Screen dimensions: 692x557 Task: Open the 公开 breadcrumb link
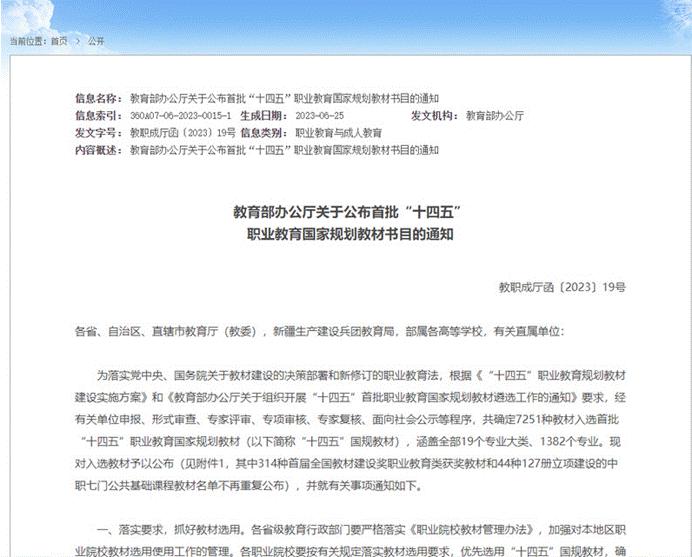tap(96, 41)
